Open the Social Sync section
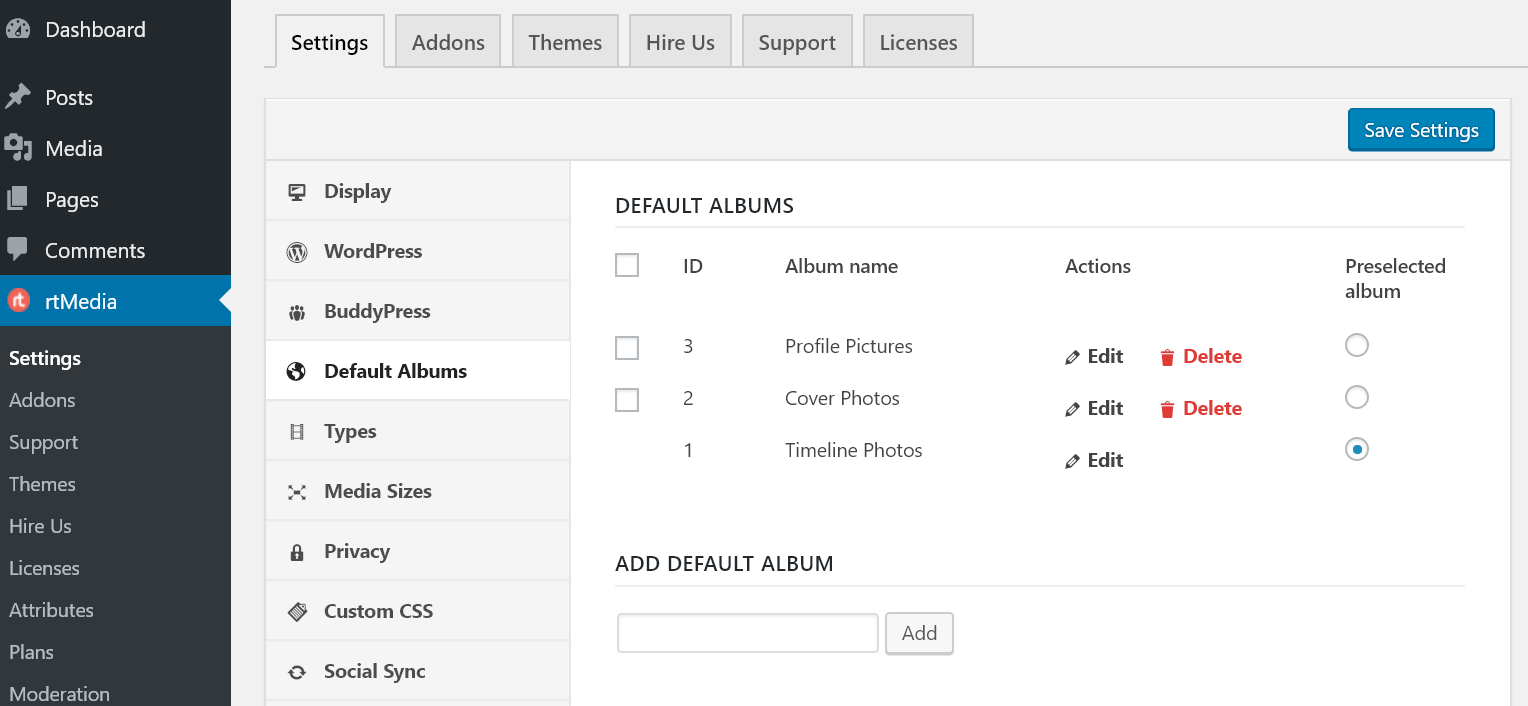The width and height of the screenshot is (1528, 706). [374, 670]
